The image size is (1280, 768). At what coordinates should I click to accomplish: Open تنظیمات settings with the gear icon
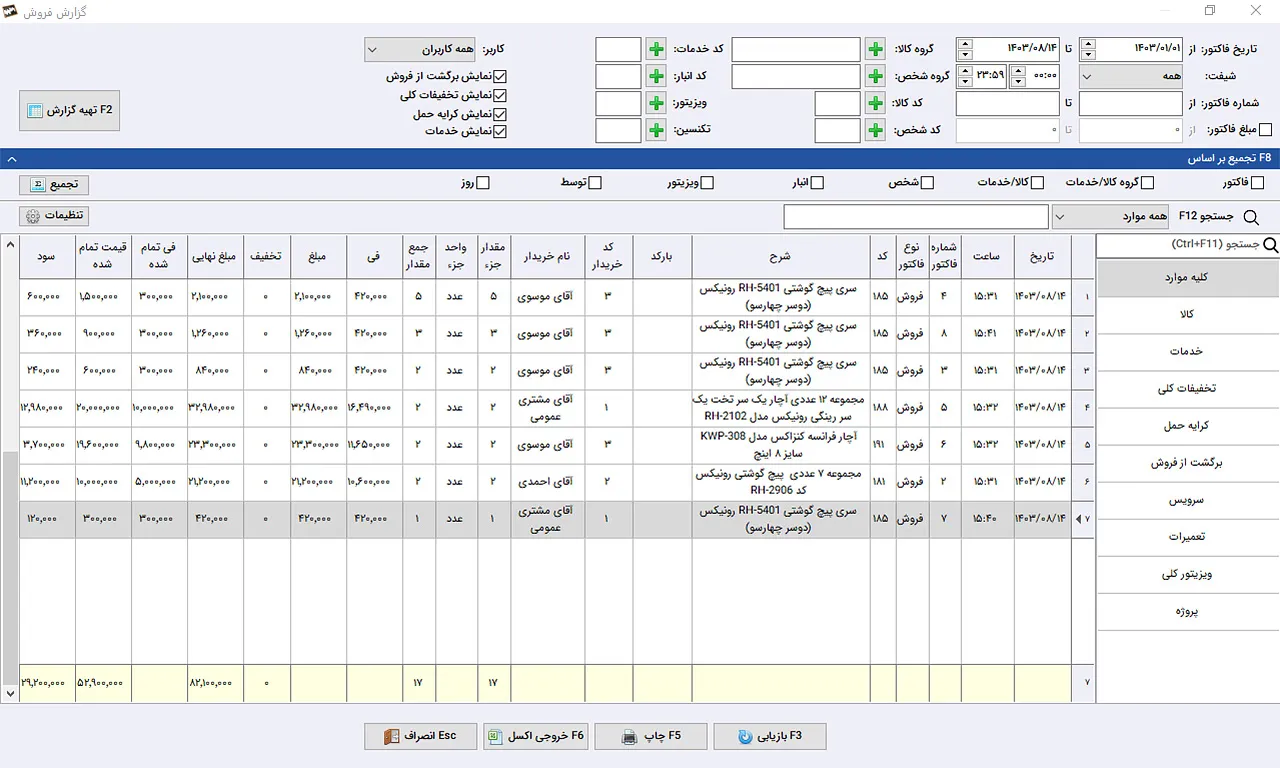pyautogui.click(x=54, y=216)
